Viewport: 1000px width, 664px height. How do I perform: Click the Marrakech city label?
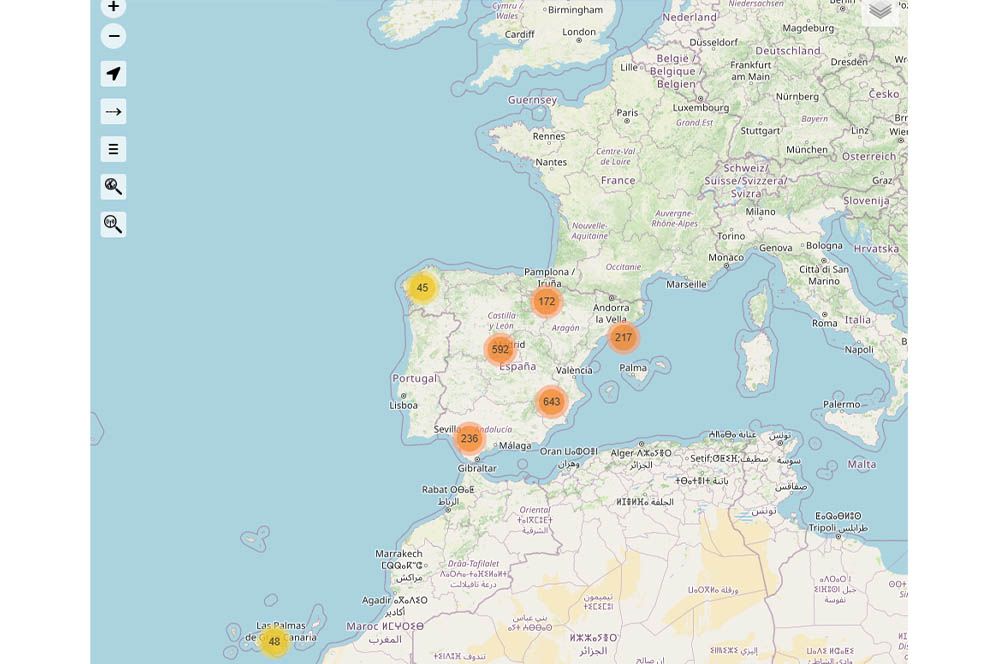click(399, 554)
